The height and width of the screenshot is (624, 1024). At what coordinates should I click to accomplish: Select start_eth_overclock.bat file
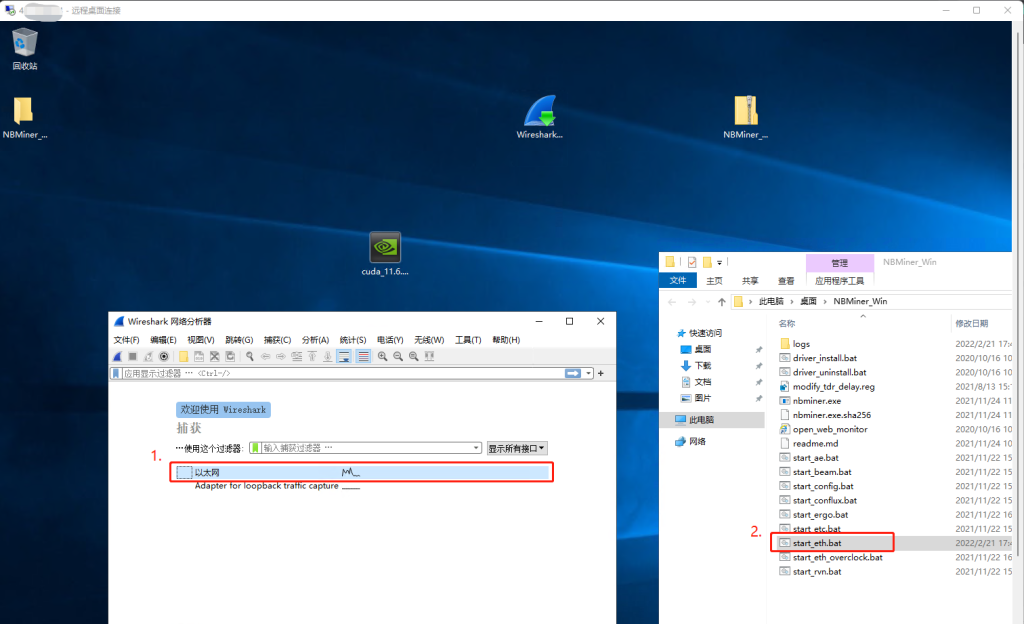tap(837, 557)
